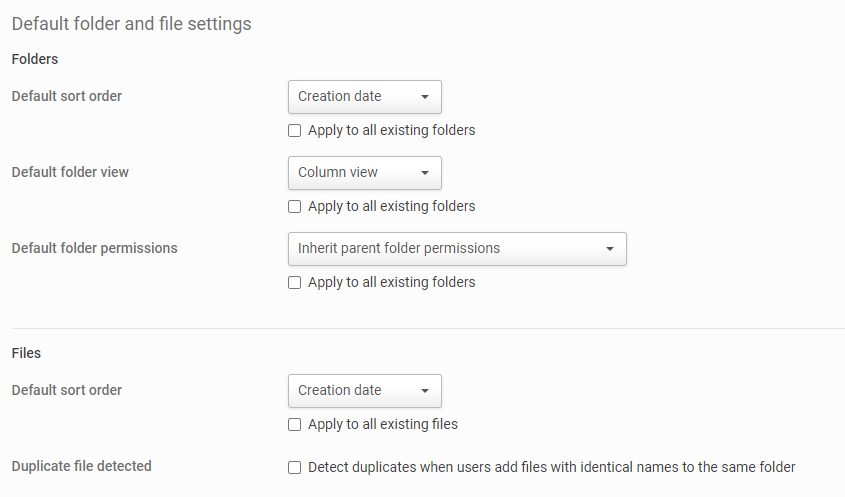Click caret arrow in Folders sort order dropdown
The height and width of the screenshot is (497, 845).
[x=425, y=97]
